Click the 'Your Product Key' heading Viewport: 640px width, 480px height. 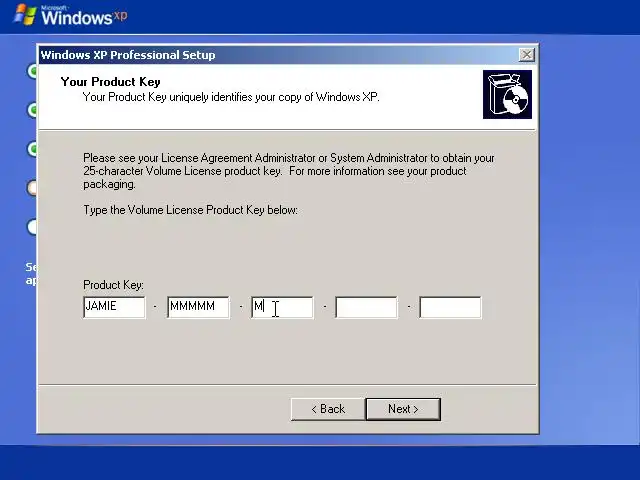[111, 82]
